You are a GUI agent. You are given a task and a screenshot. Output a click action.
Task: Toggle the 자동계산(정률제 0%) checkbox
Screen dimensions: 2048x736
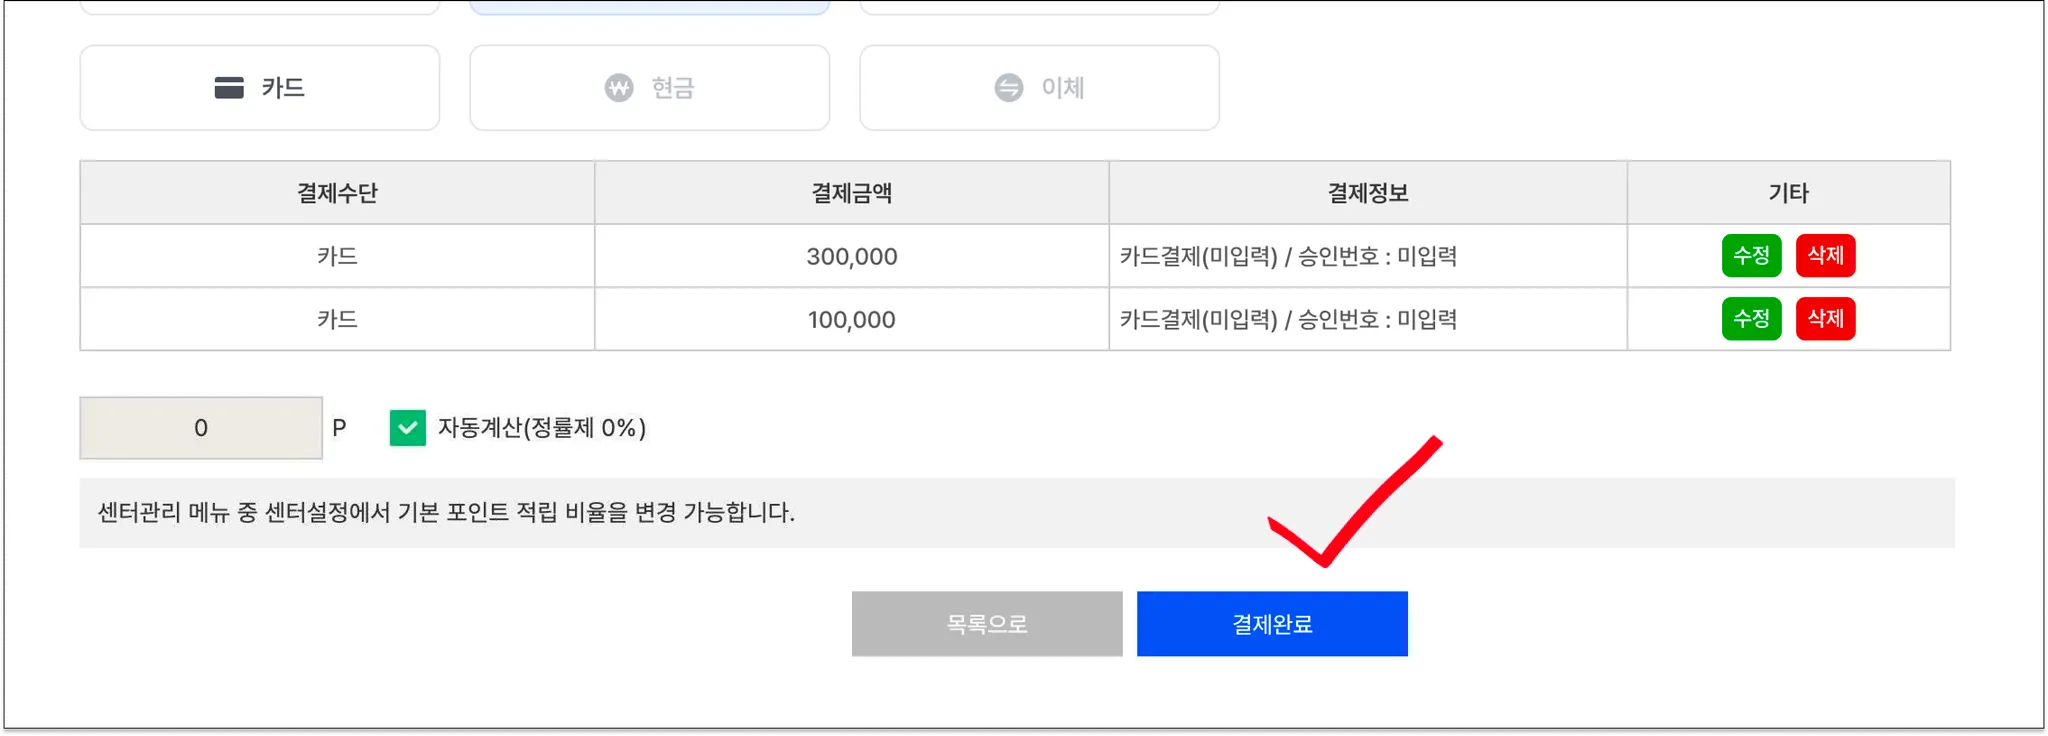pyautogui.click(x=408, y=428)
